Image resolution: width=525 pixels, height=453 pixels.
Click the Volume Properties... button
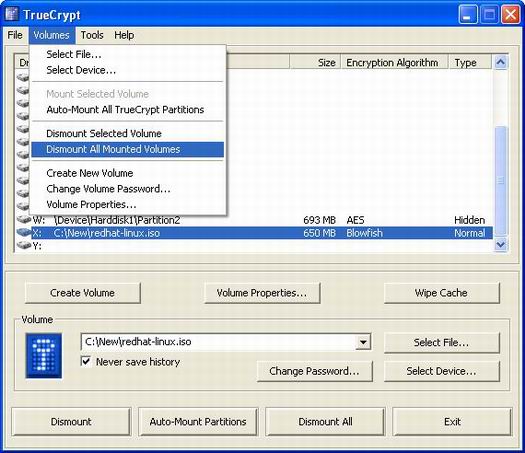[262, 293]
